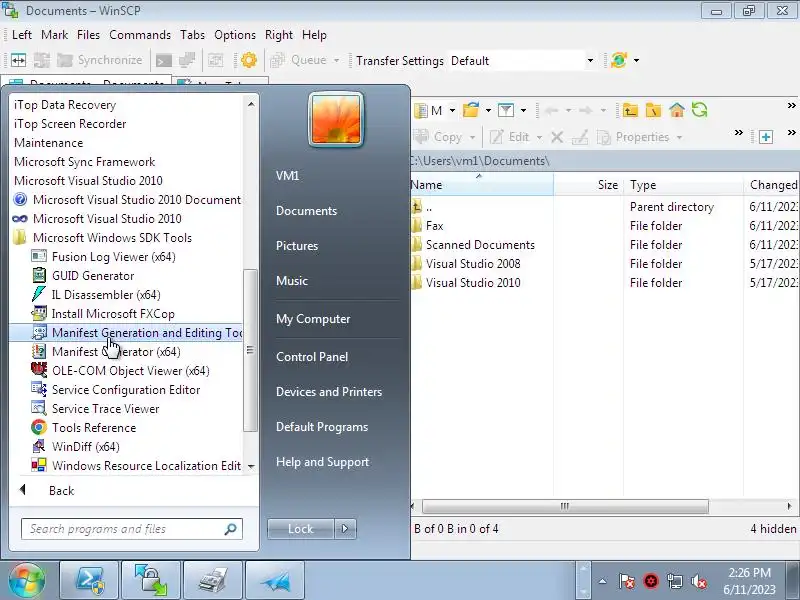Open Help and Support
800x600 pixels.
pyautogui.click(x=322, y=462)
